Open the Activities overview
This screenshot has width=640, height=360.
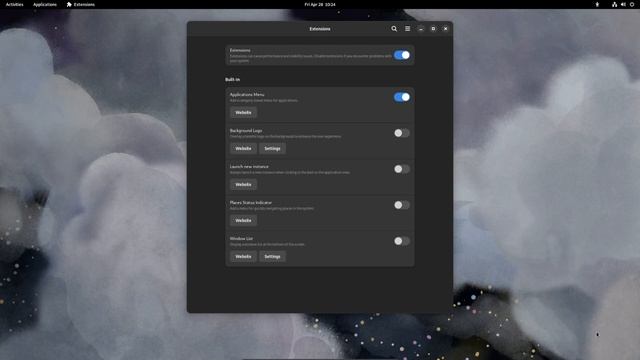pos(14,4)
